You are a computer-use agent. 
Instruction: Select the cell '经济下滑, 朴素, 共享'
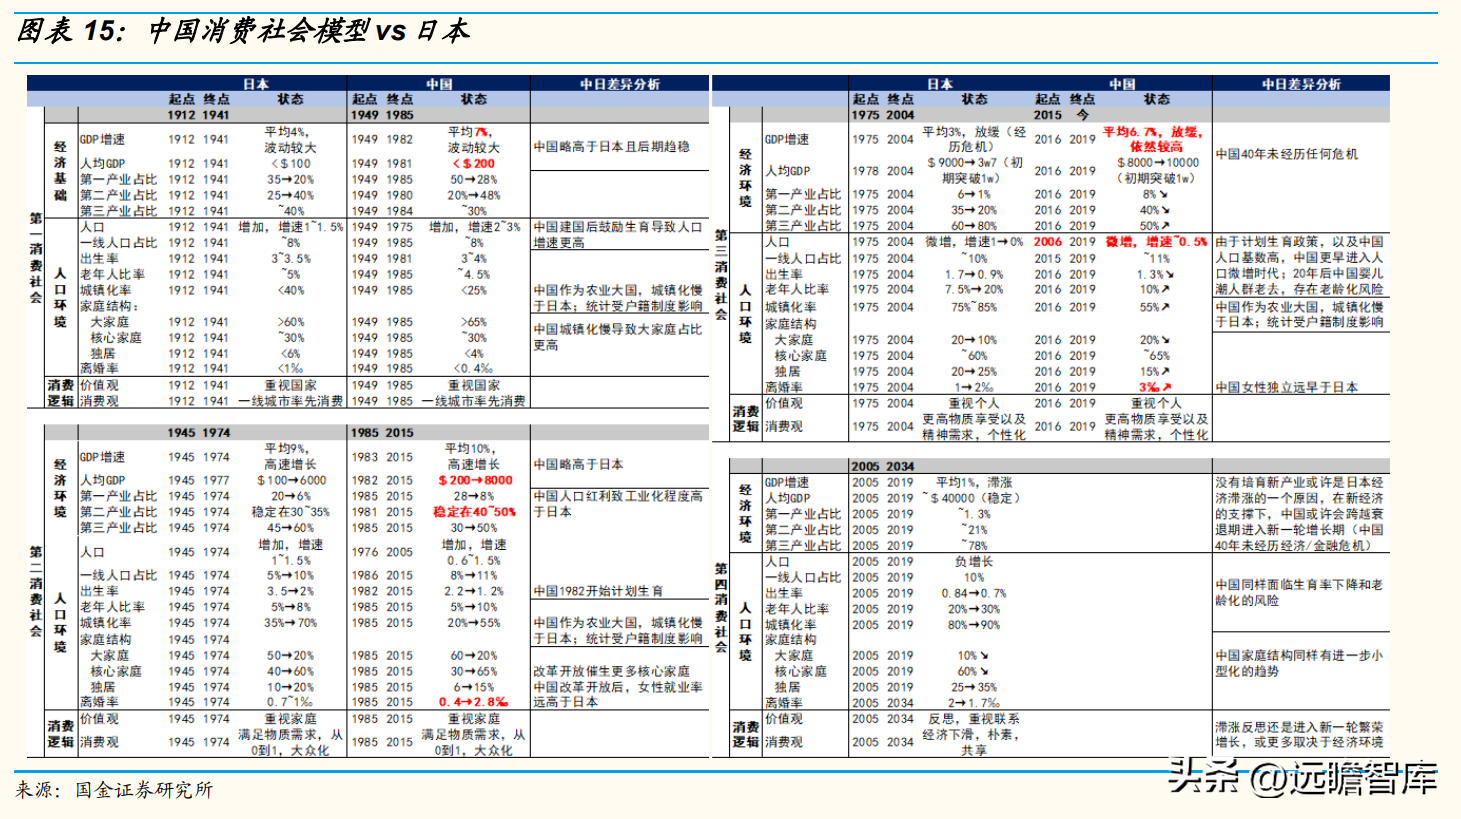[x=974, y=742]
